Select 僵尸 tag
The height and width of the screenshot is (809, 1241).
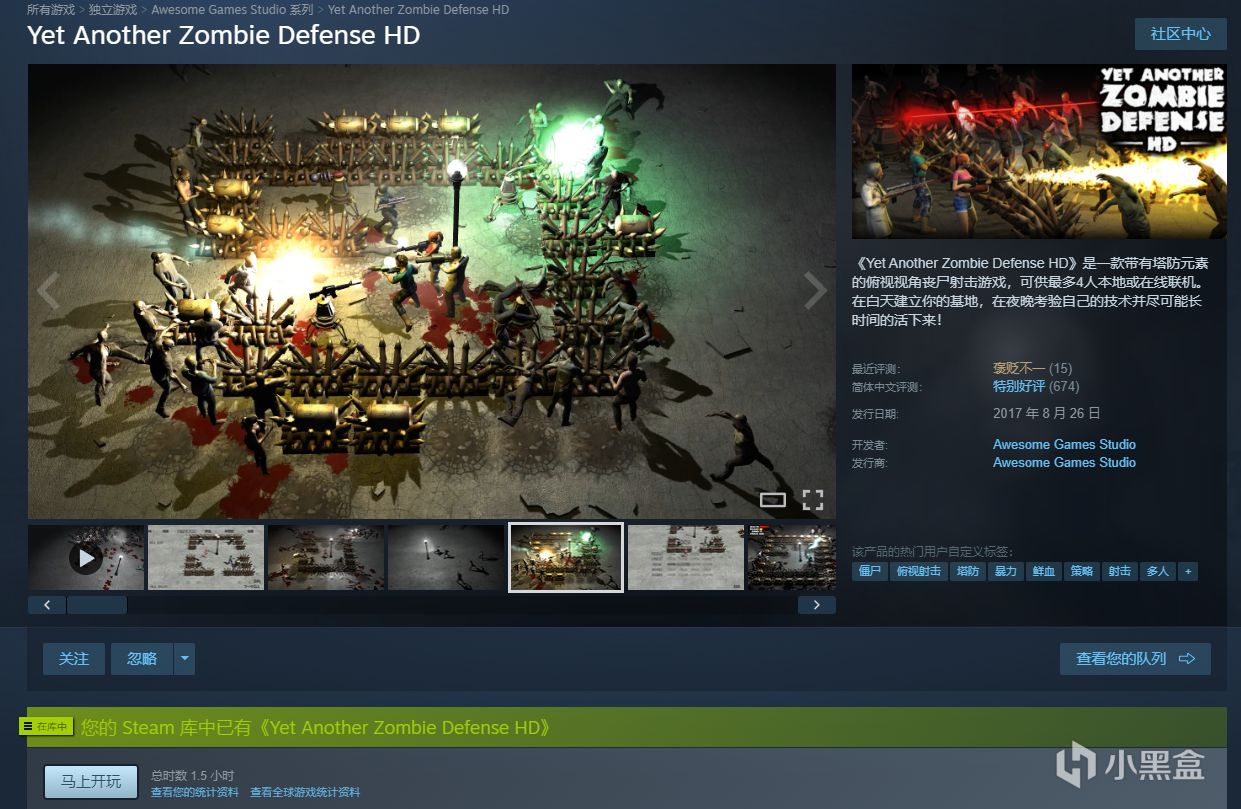pyautogui.click(x=870, y=571)
